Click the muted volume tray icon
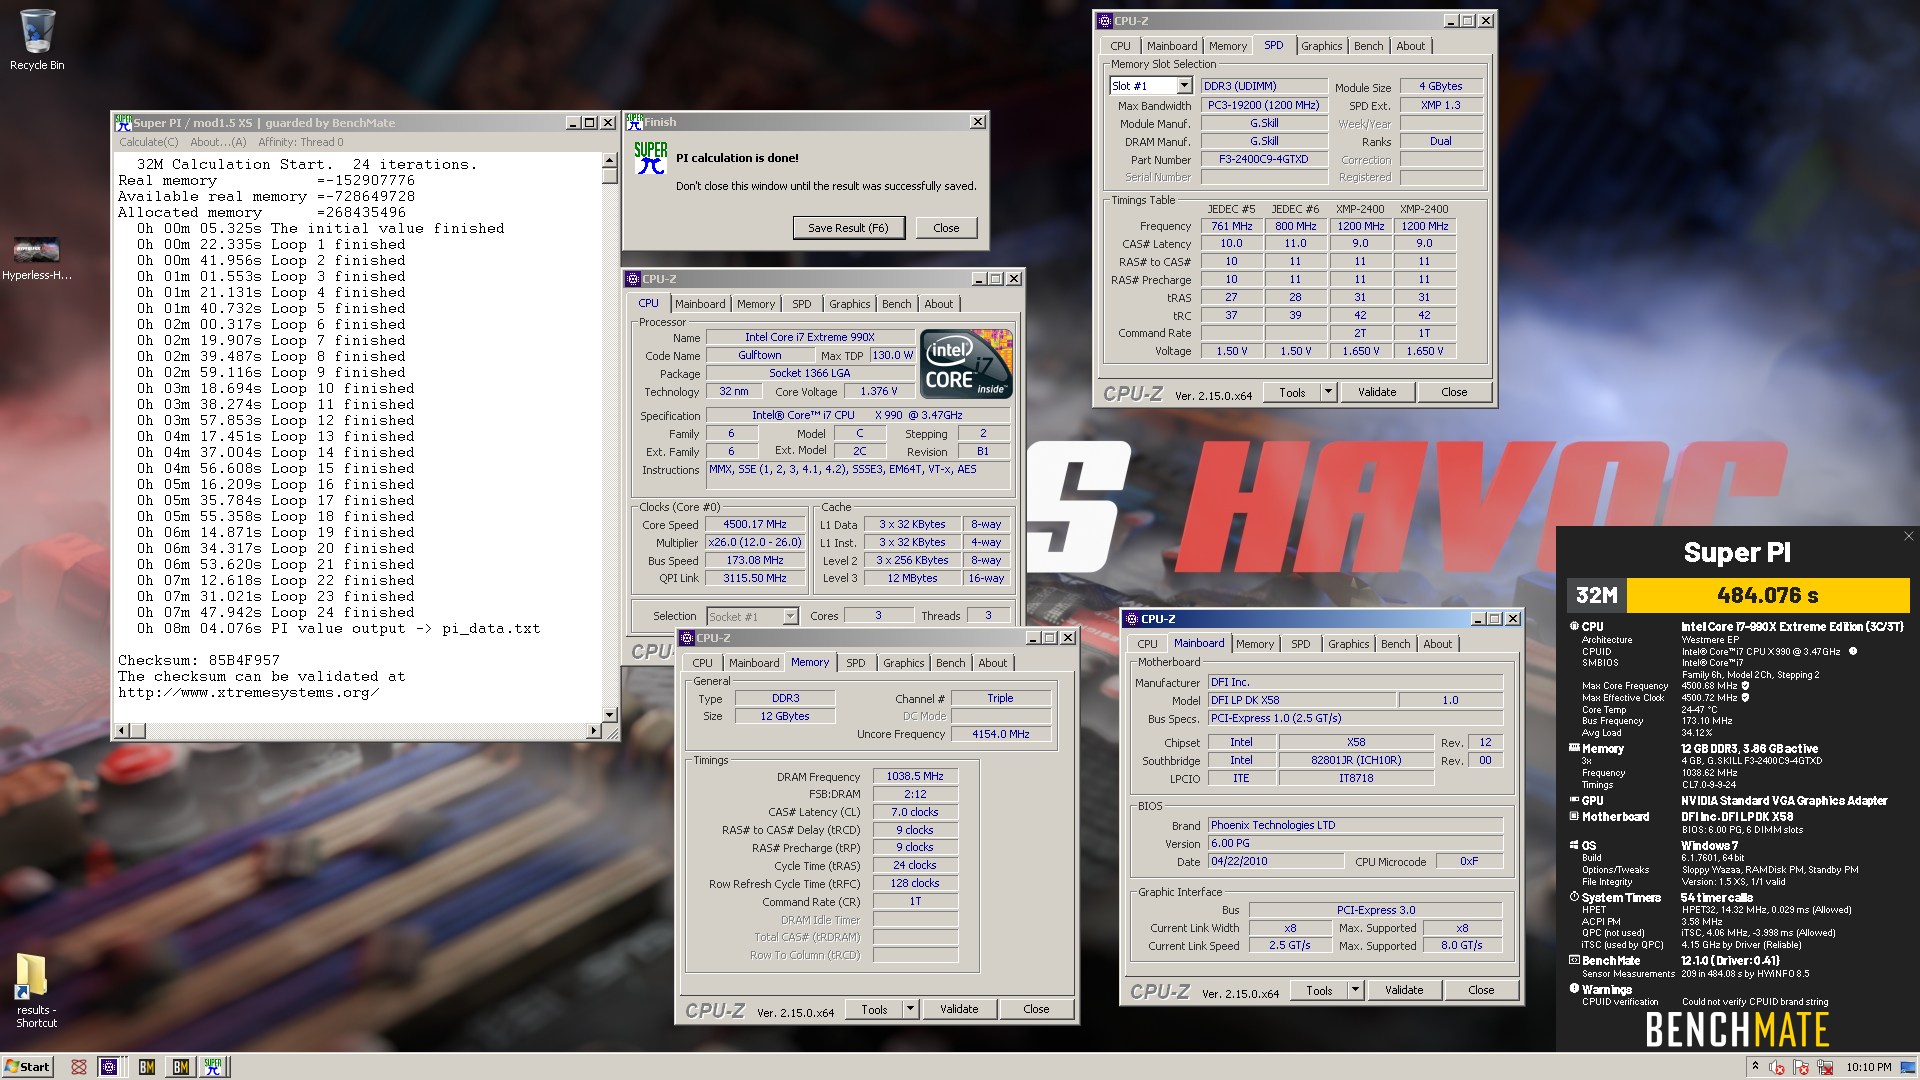The image size is (1920, 1080). (1777, 1067)
